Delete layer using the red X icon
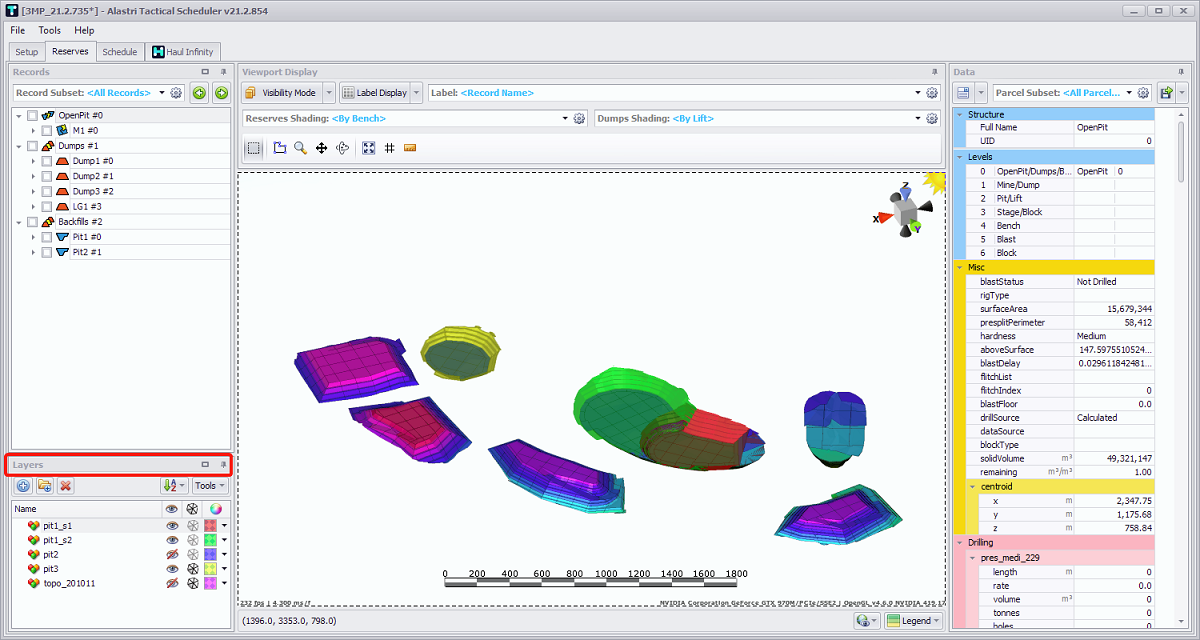The image size is (1200, 640). [66, 486]
